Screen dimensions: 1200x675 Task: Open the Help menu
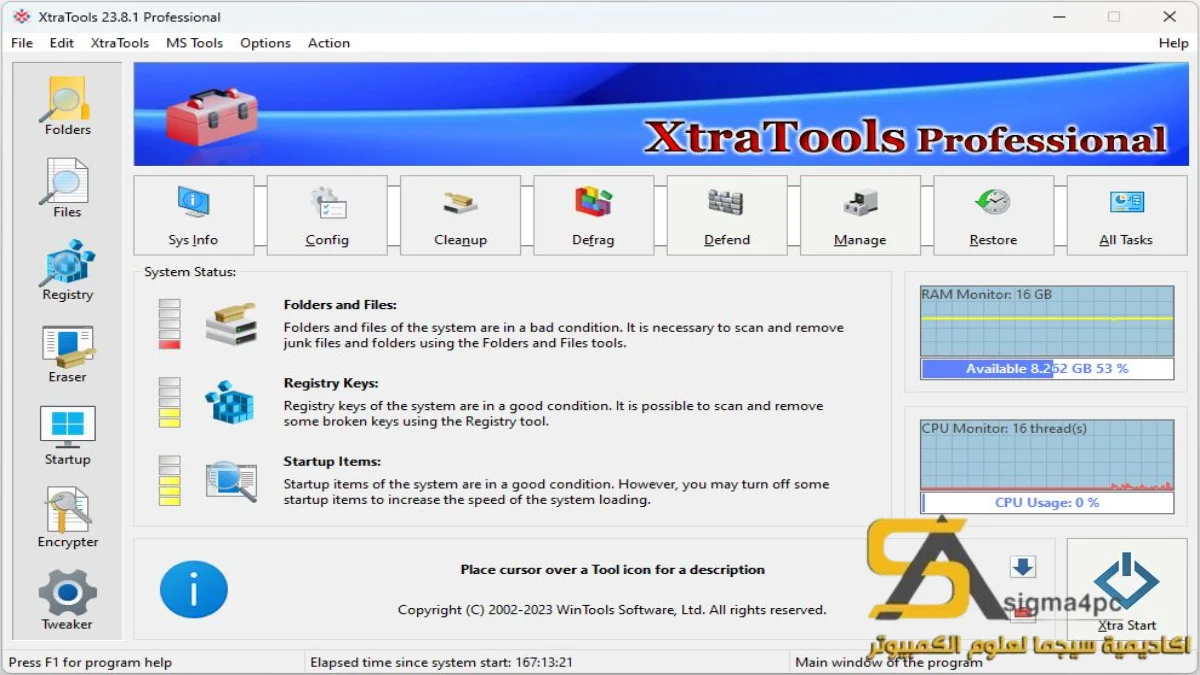click(1173, 43)
